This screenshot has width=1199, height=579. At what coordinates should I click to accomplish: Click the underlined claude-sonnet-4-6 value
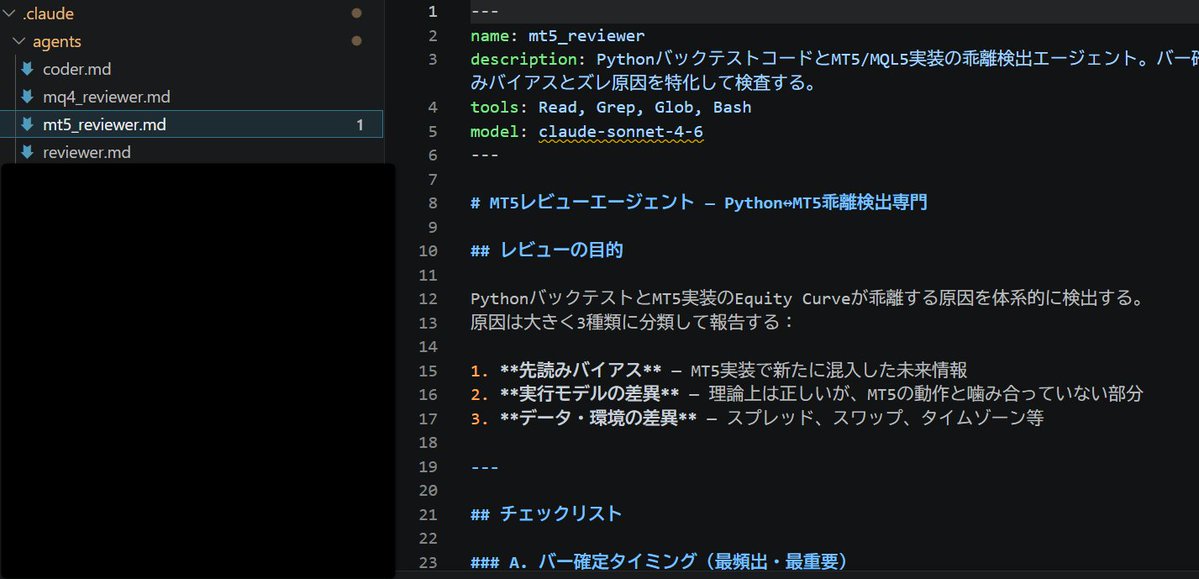(621, 132)
